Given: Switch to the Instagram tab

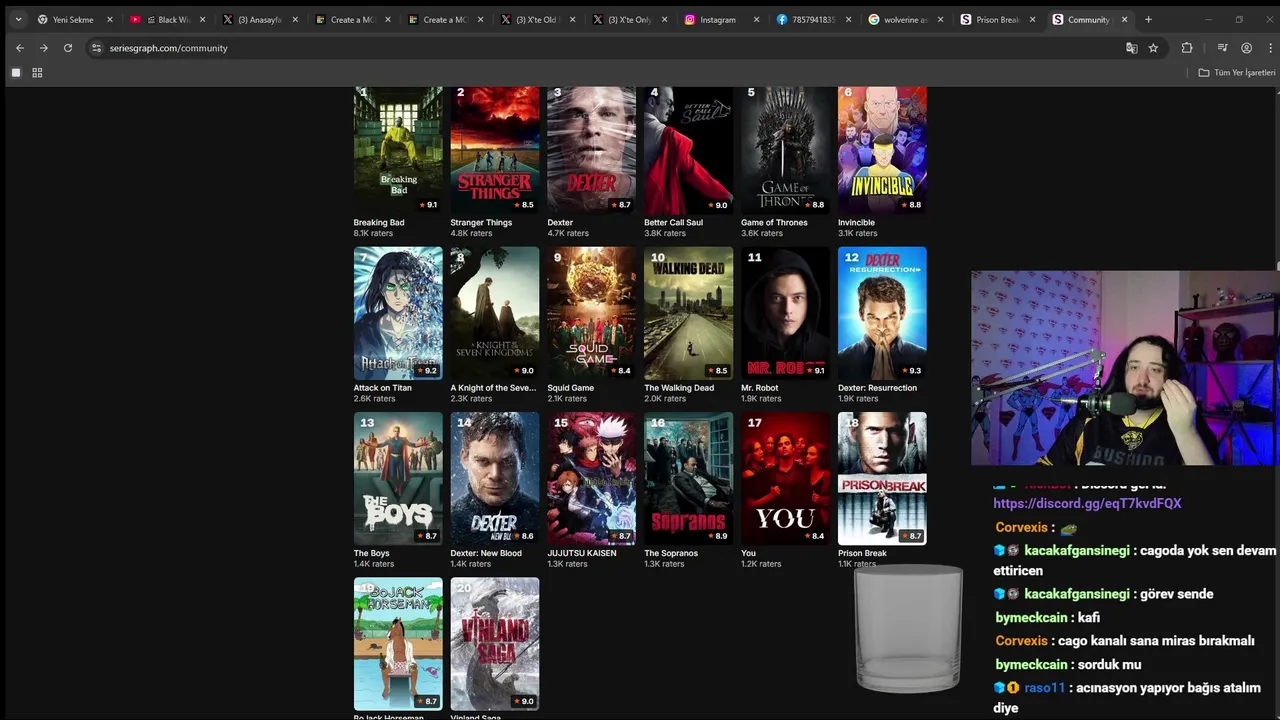Looking at the screenshot, I should click(719, 19).
